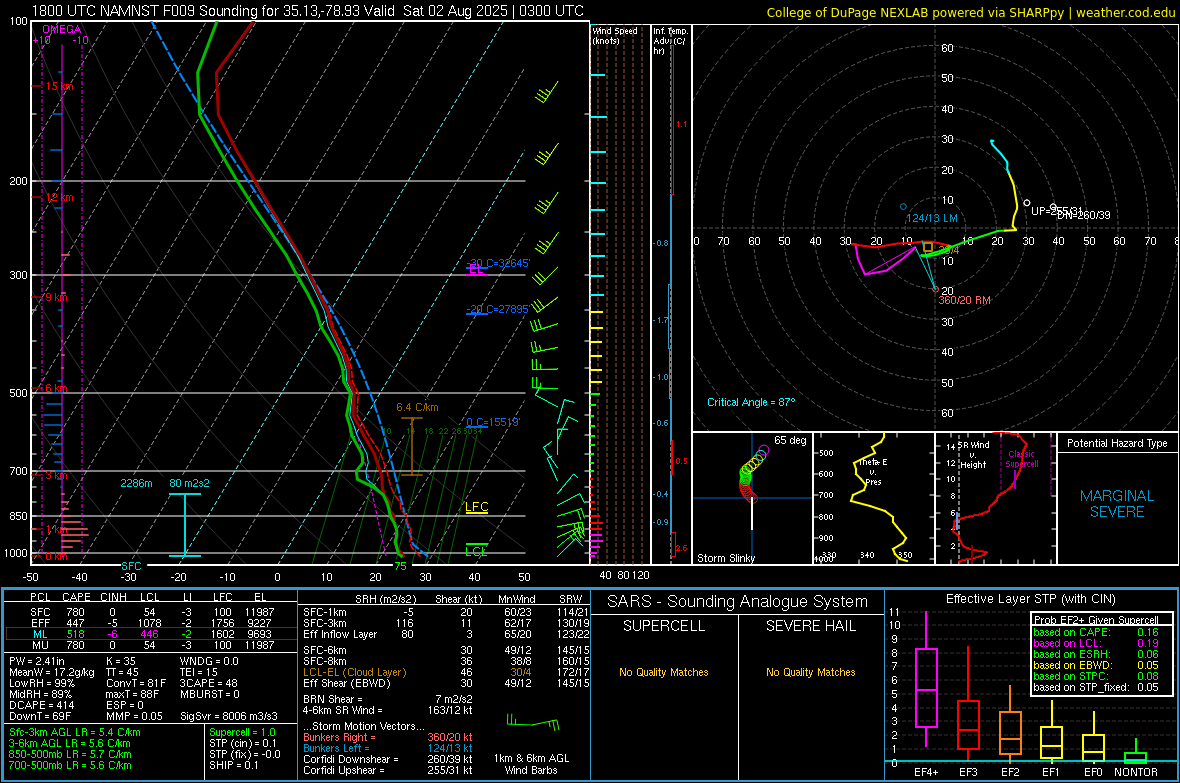Click the BRN Shear = 7 m2/s2 text

click(x=388, y=699)
